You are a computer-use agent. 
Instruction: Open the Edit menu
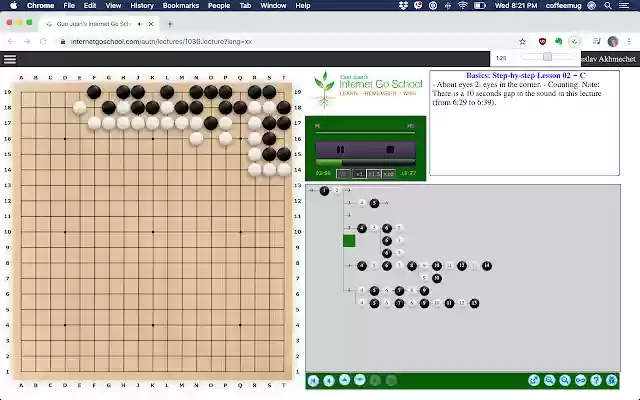pyautogui.click(x=90, y=6)
